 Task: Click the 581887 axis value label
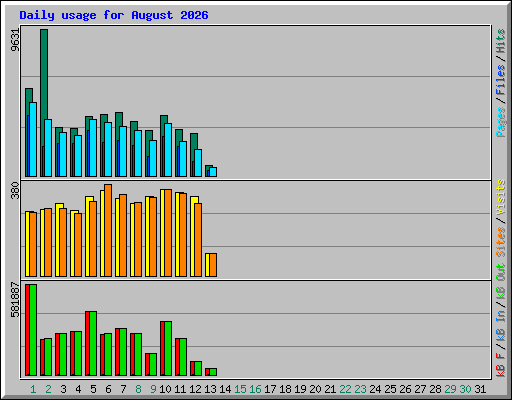pyautogui.click(x=15, y=300)
